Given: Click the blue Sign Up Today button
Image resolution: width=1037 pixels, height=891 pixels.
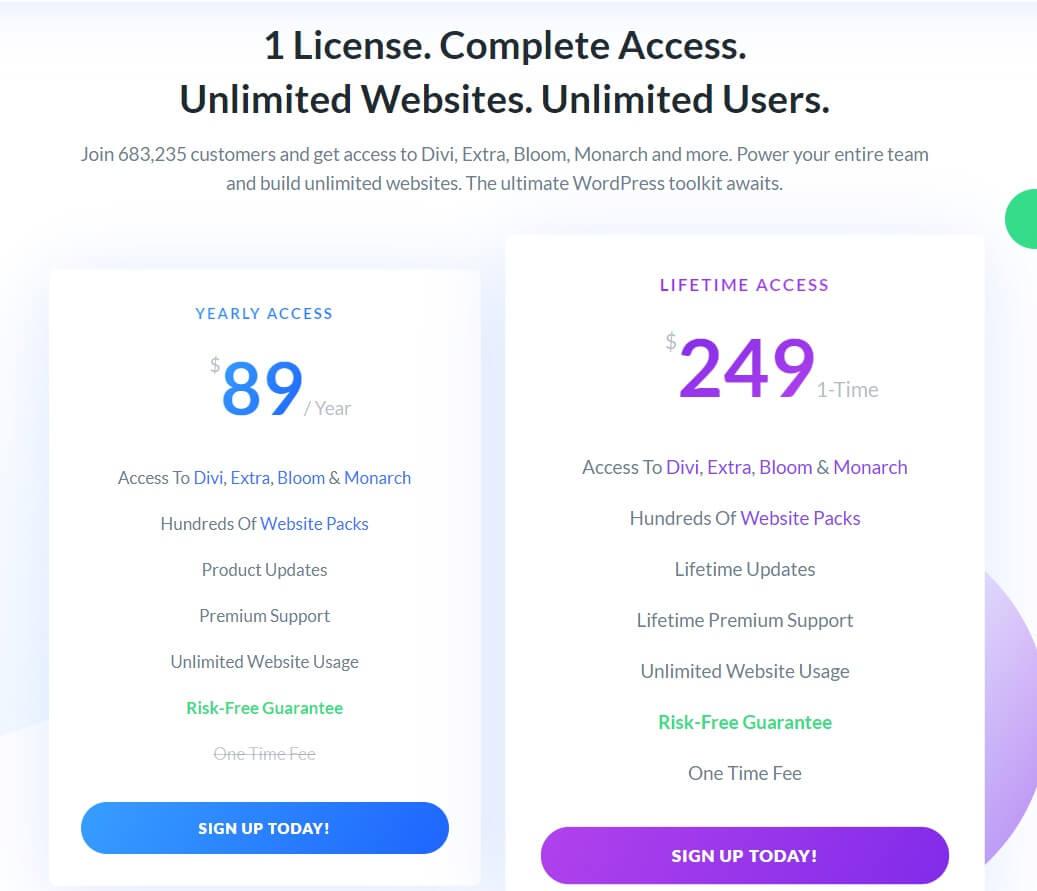Looking at the screenshot, I should (265, 828).
